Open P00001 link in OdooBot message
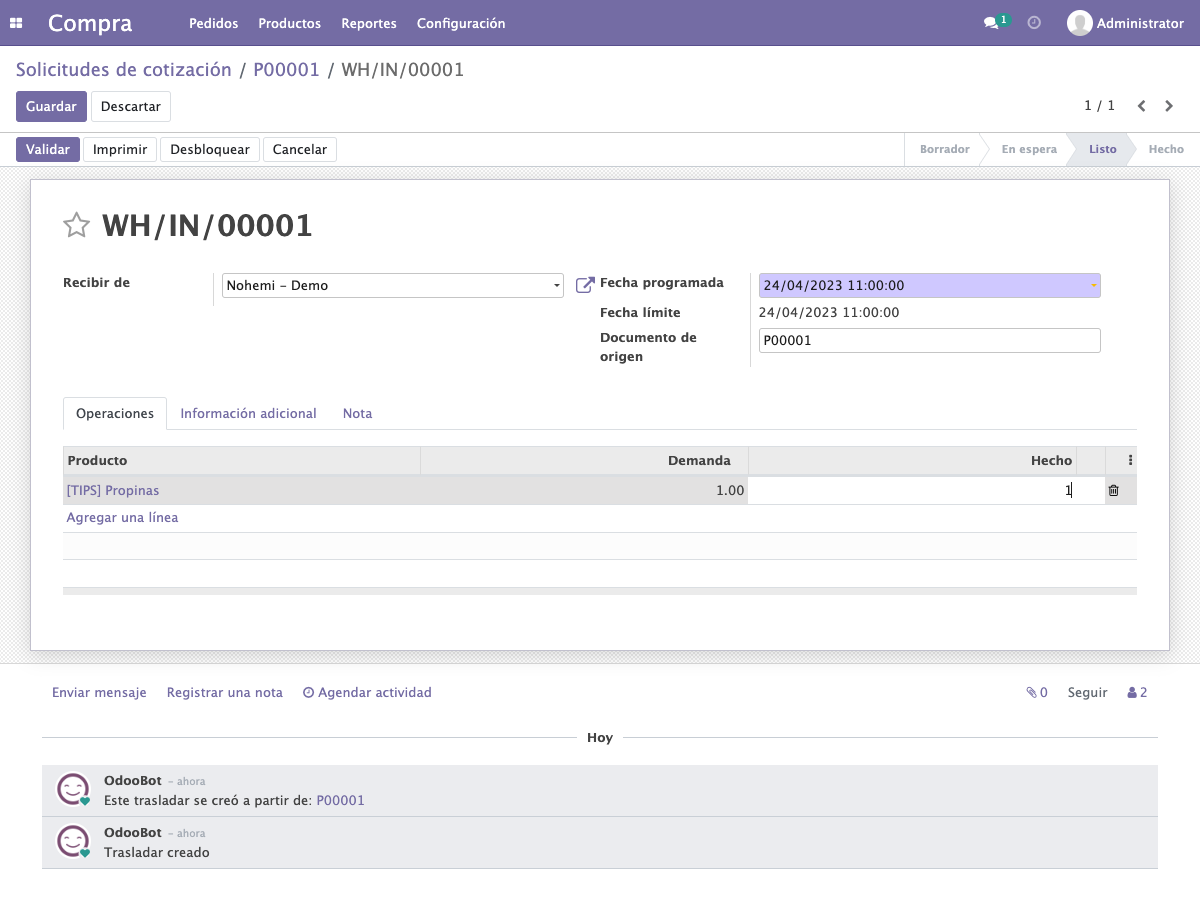This screenshot has height=900, width=1200. pos(340,800)
